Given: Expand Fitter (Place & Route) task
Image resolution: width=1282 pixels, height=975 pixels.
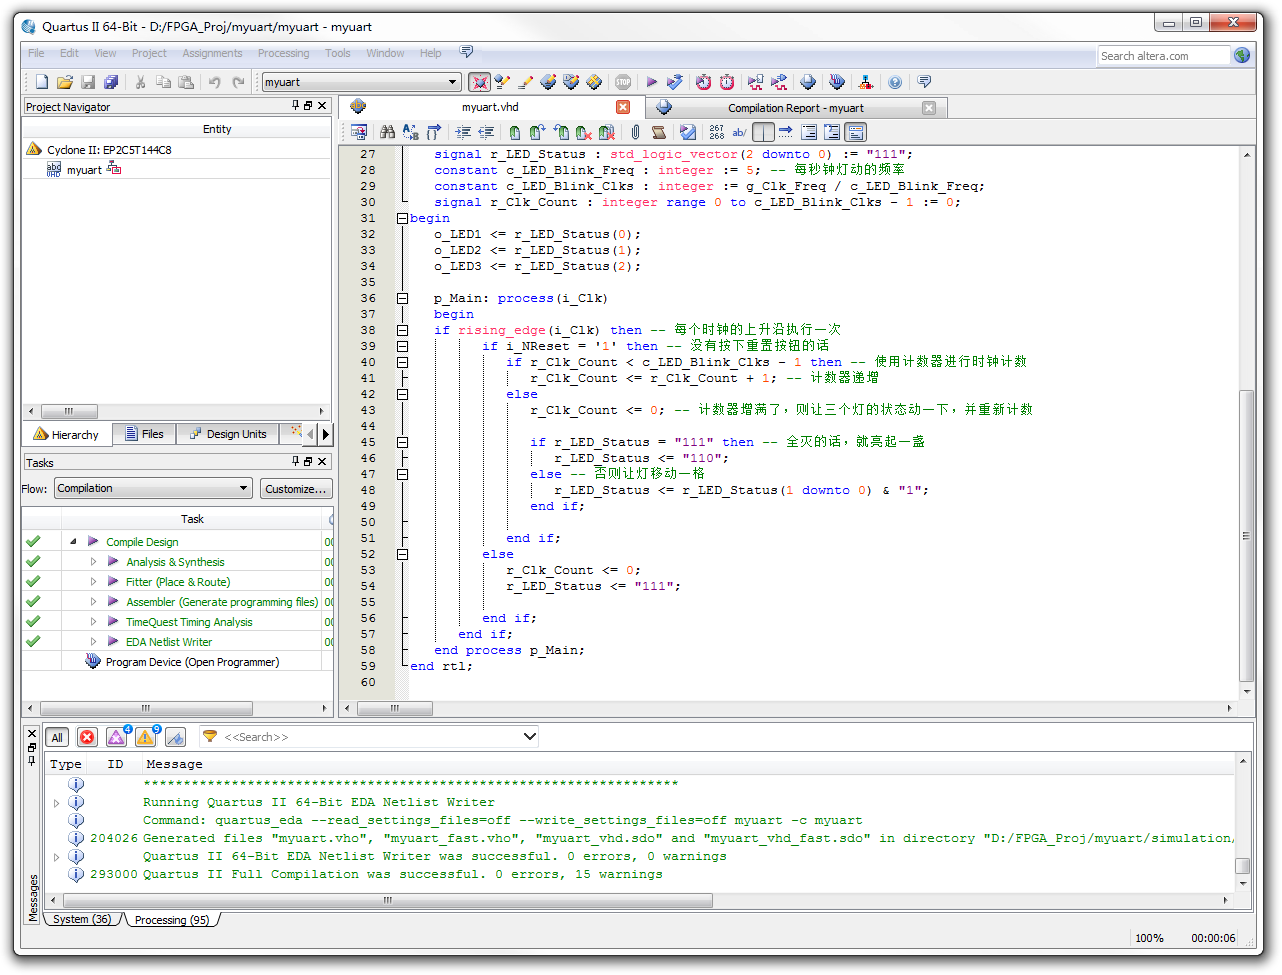Looking at the screenshot, I should coord(93,582).
